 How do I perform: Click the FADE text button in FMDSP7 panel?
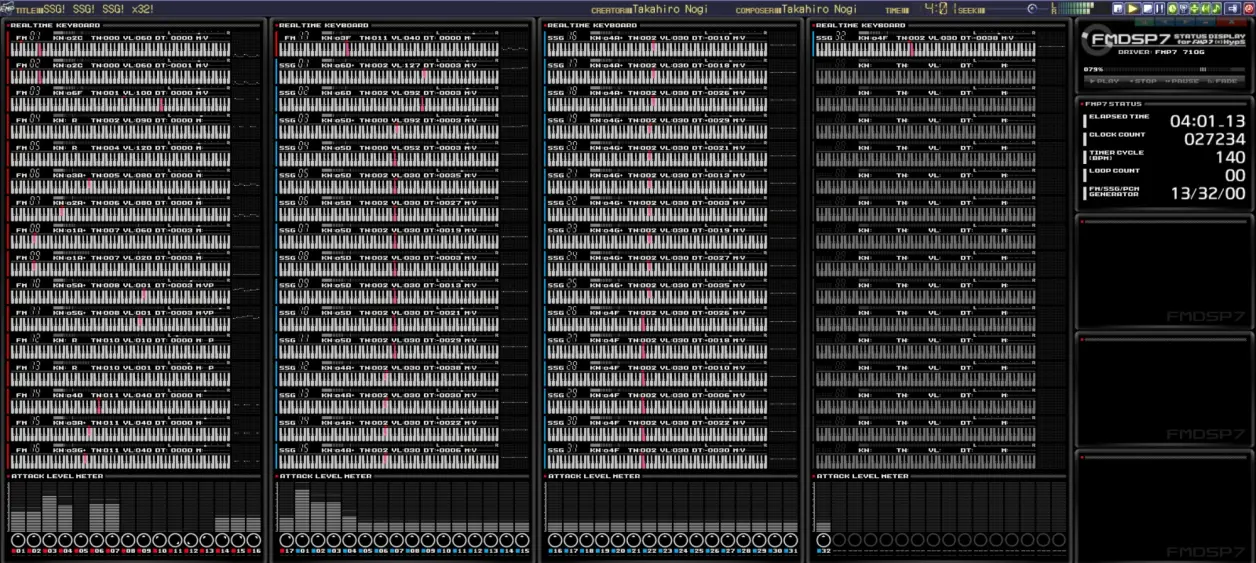(1223, 81)
